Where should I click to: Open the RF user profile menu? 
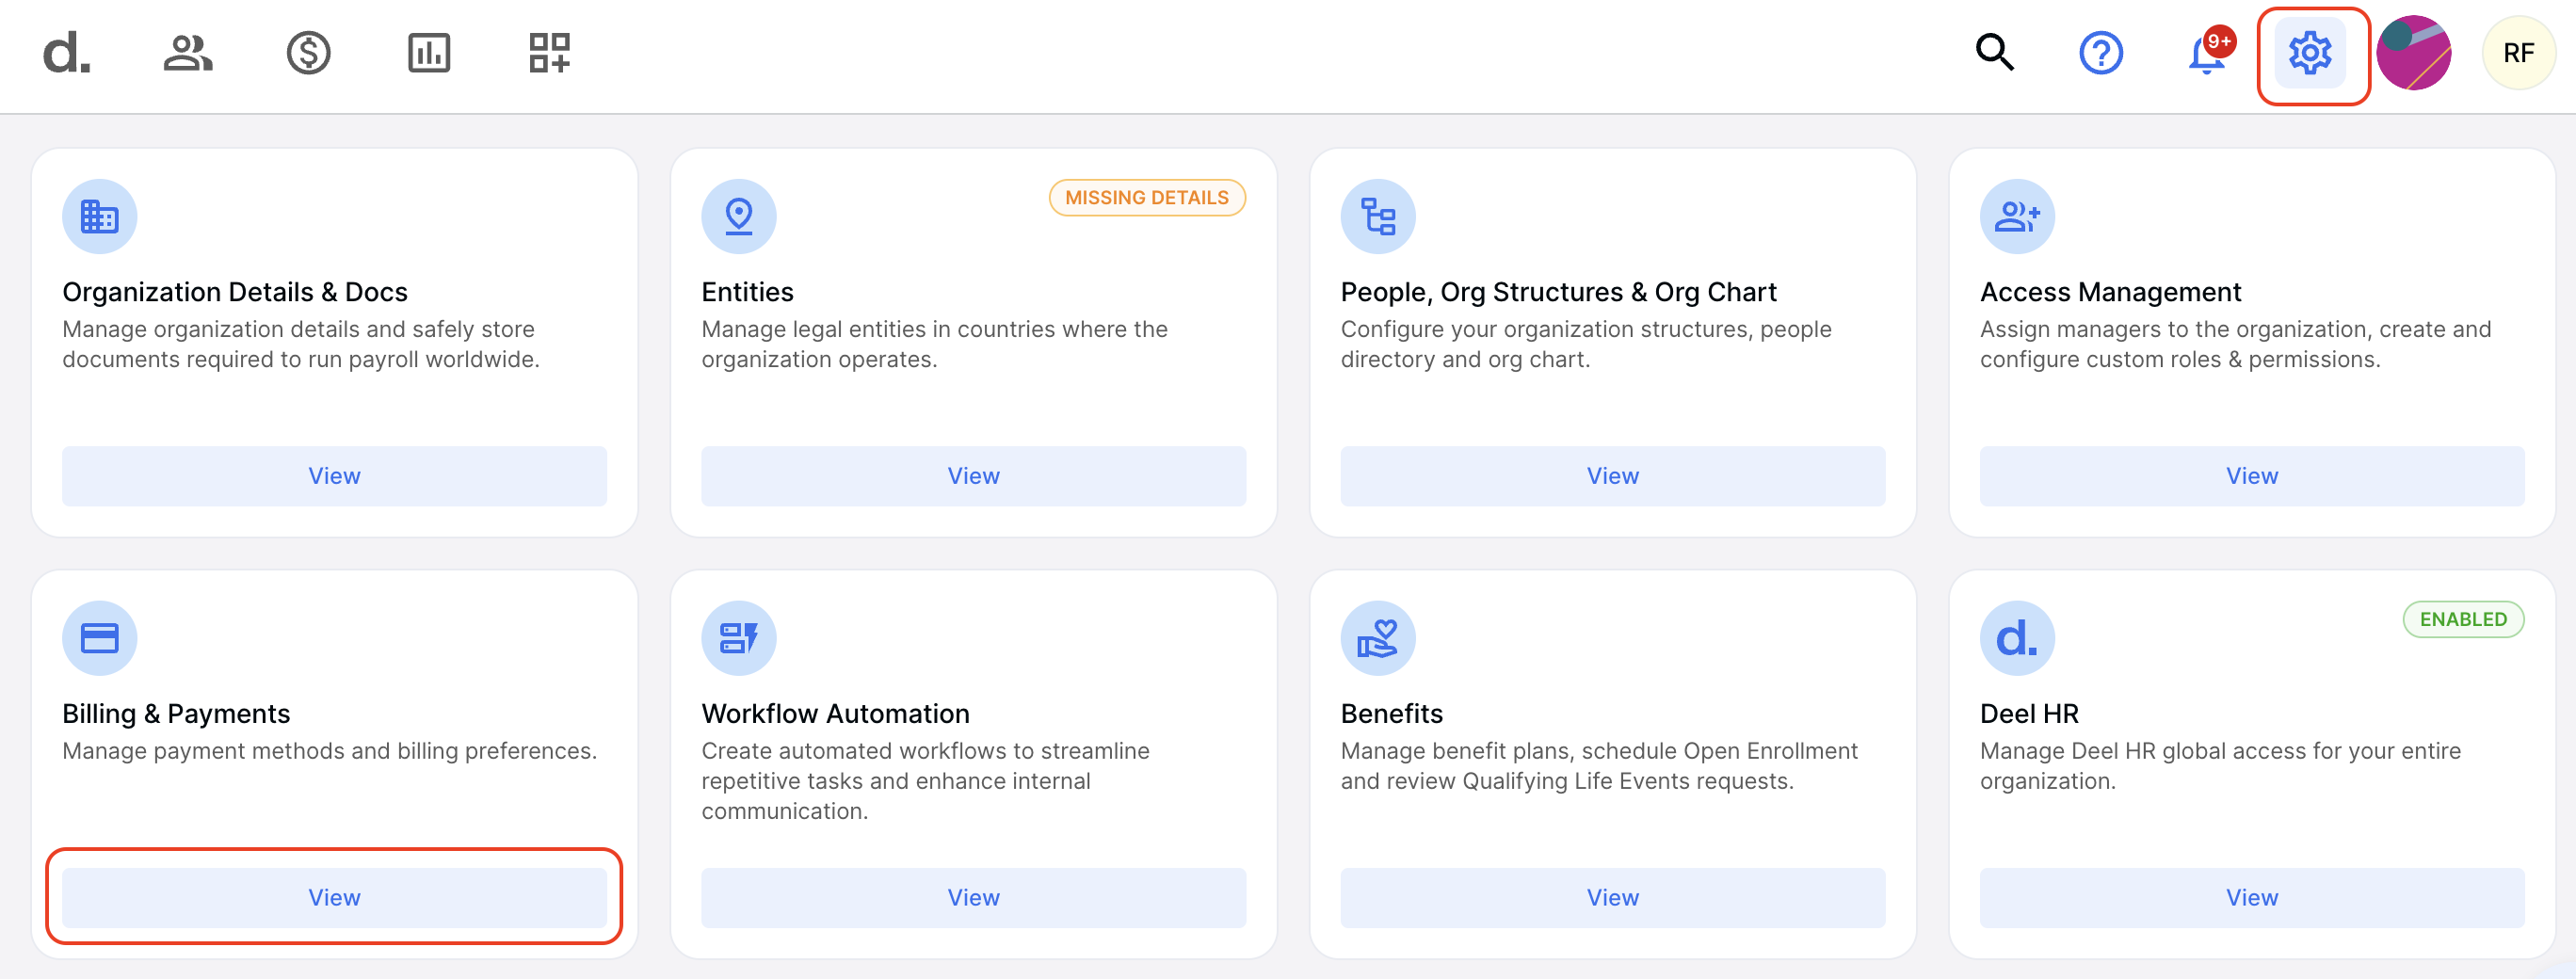point(2518,53)
